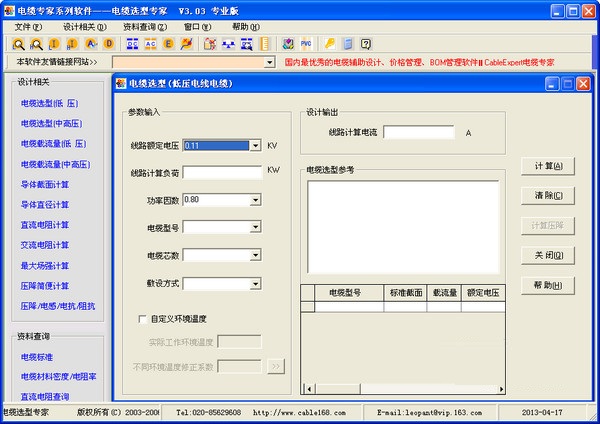Click the low-voltage ampacity 'I' icon
Image resolution: width=600 pixels, height=424 pixels.
54,44
